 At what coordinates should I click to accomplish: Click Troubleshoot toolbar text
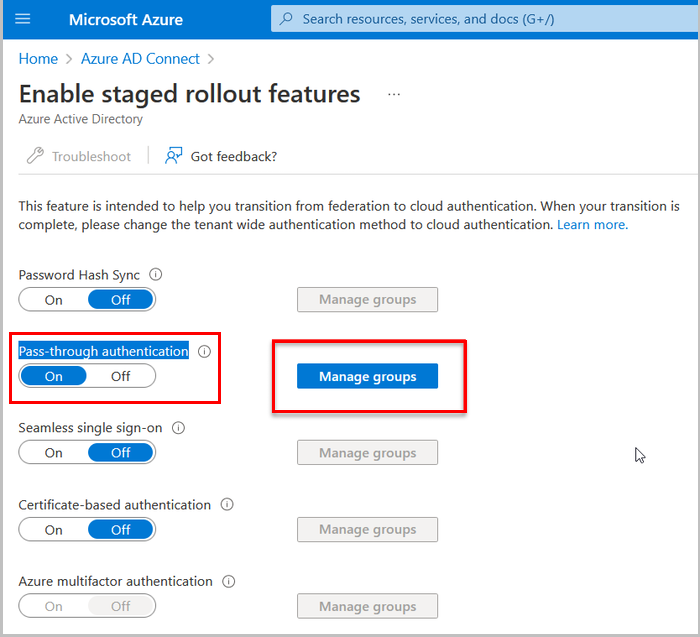(91, 156)
